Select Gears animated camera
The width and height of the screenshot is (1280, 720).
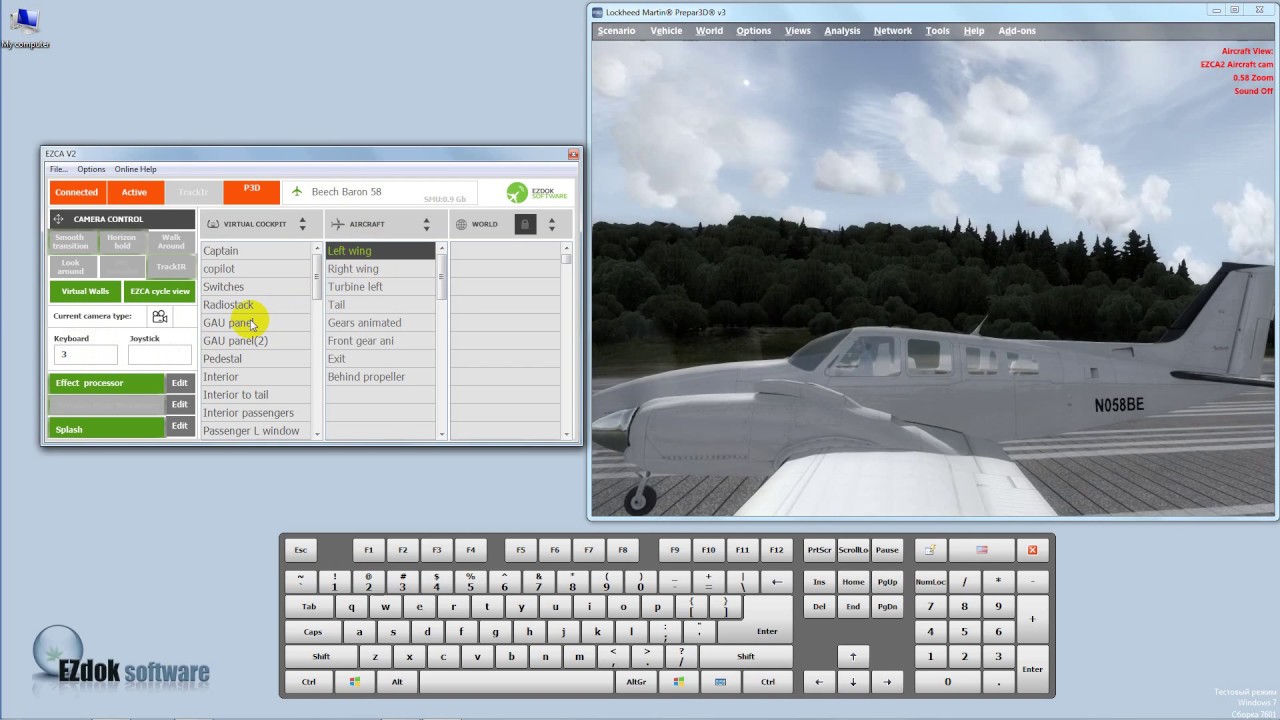(x=380, y=323)
